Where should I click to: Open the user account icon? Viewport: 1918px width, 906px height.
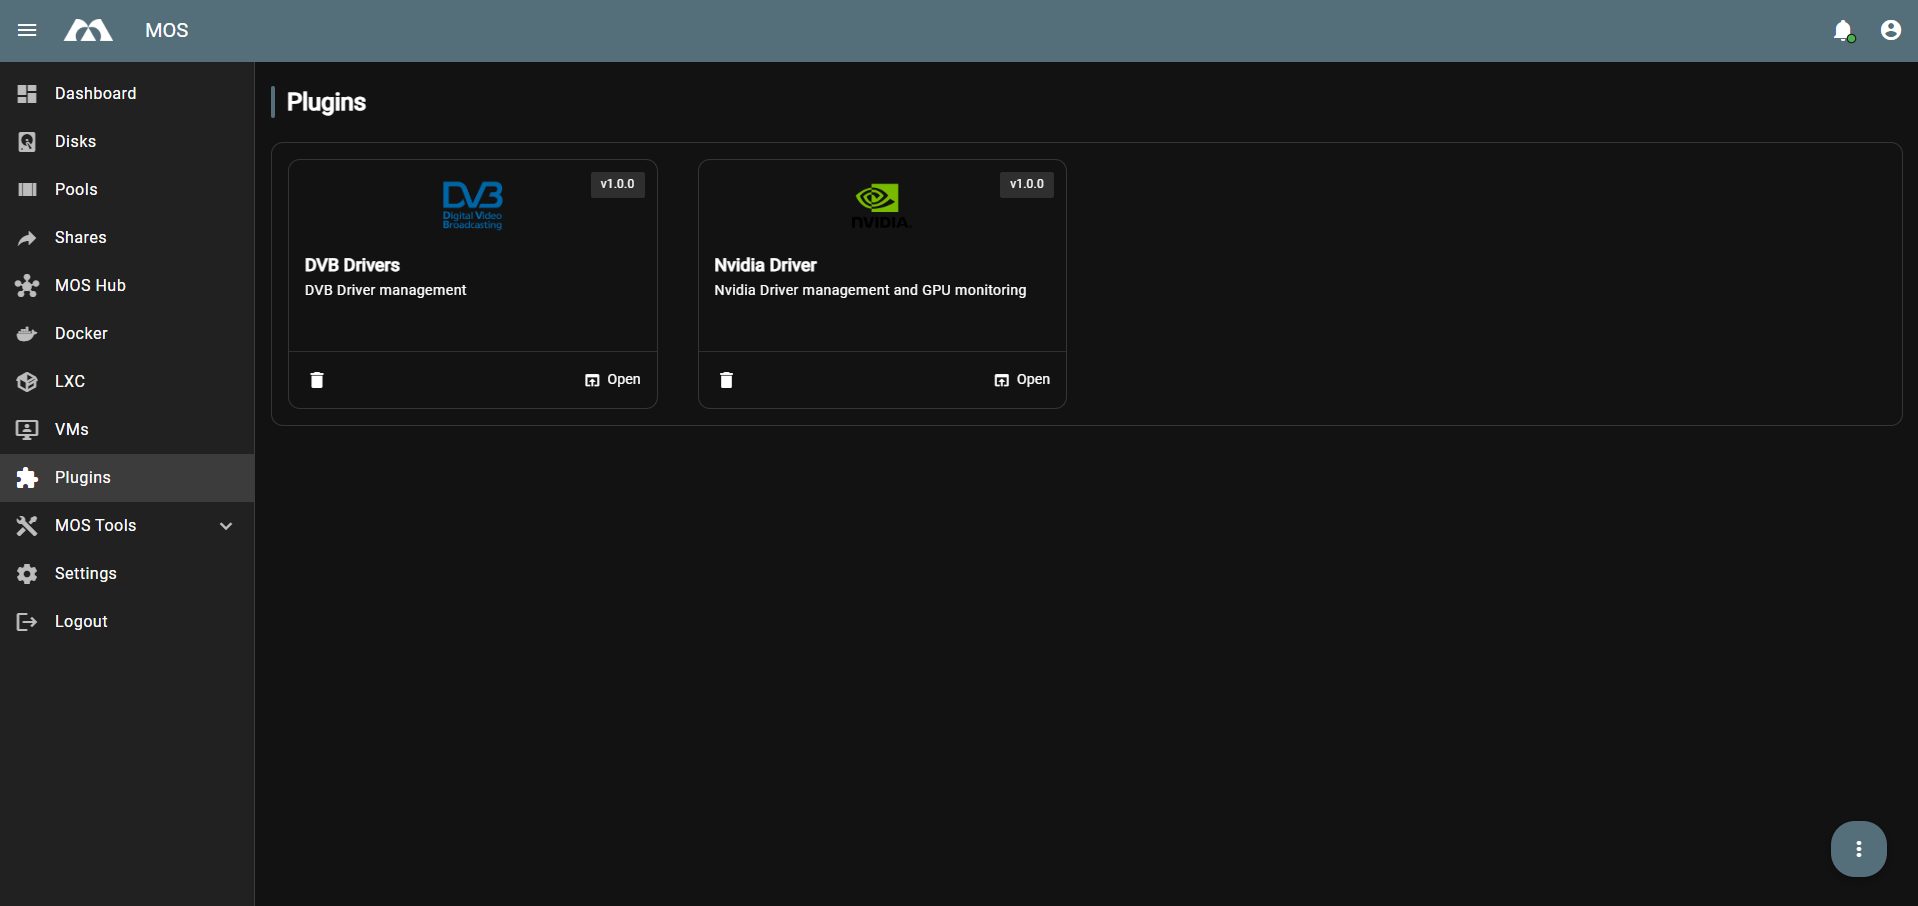pos(1890,30)
